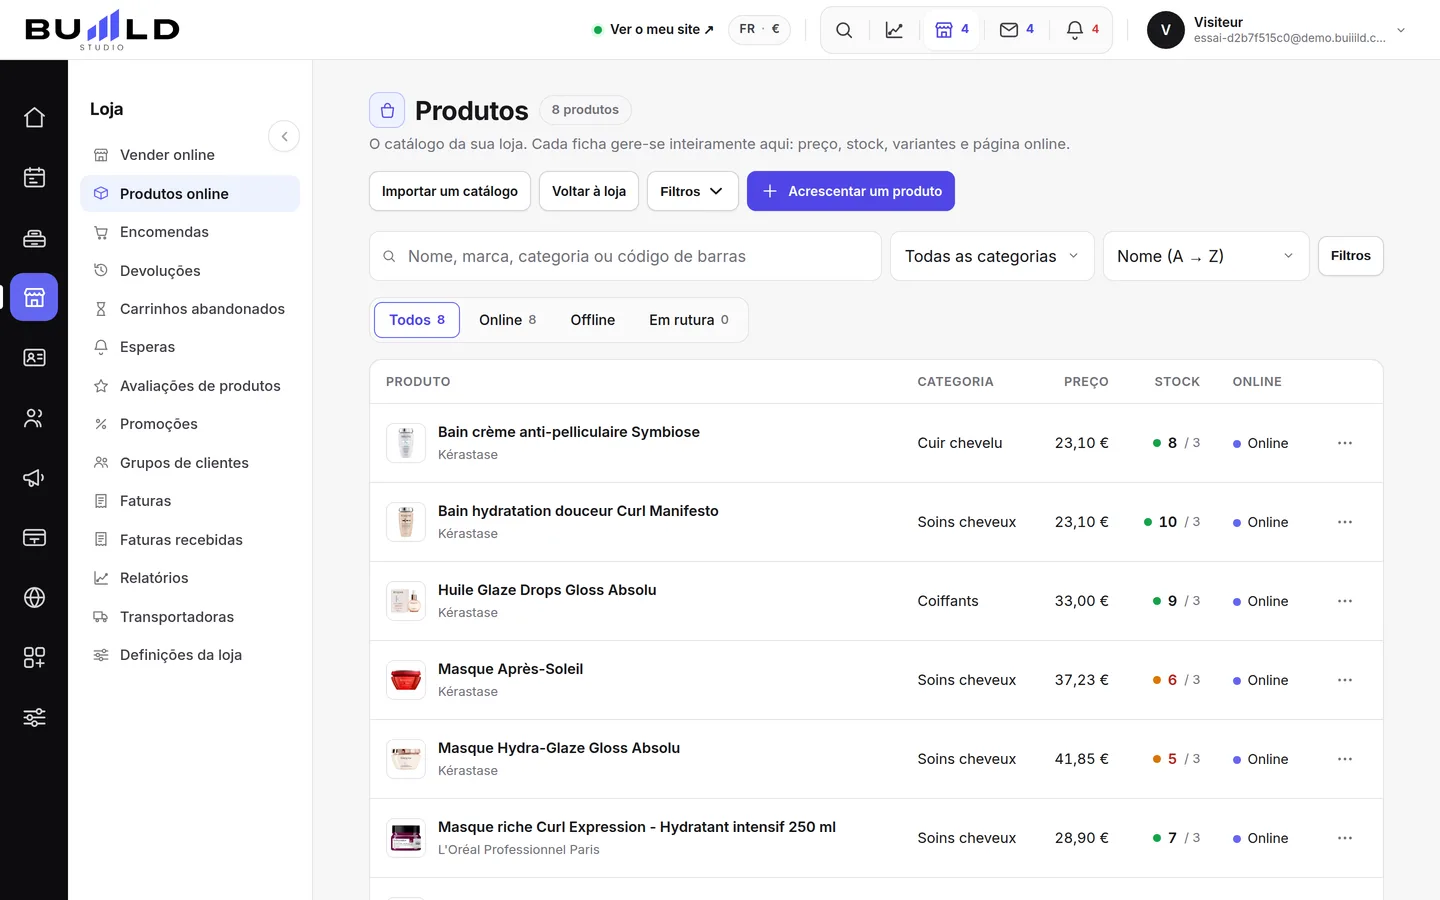
Task: Open Masque Hydra-Glaze Gloss Absolu product
Action: tap(559, 748)
